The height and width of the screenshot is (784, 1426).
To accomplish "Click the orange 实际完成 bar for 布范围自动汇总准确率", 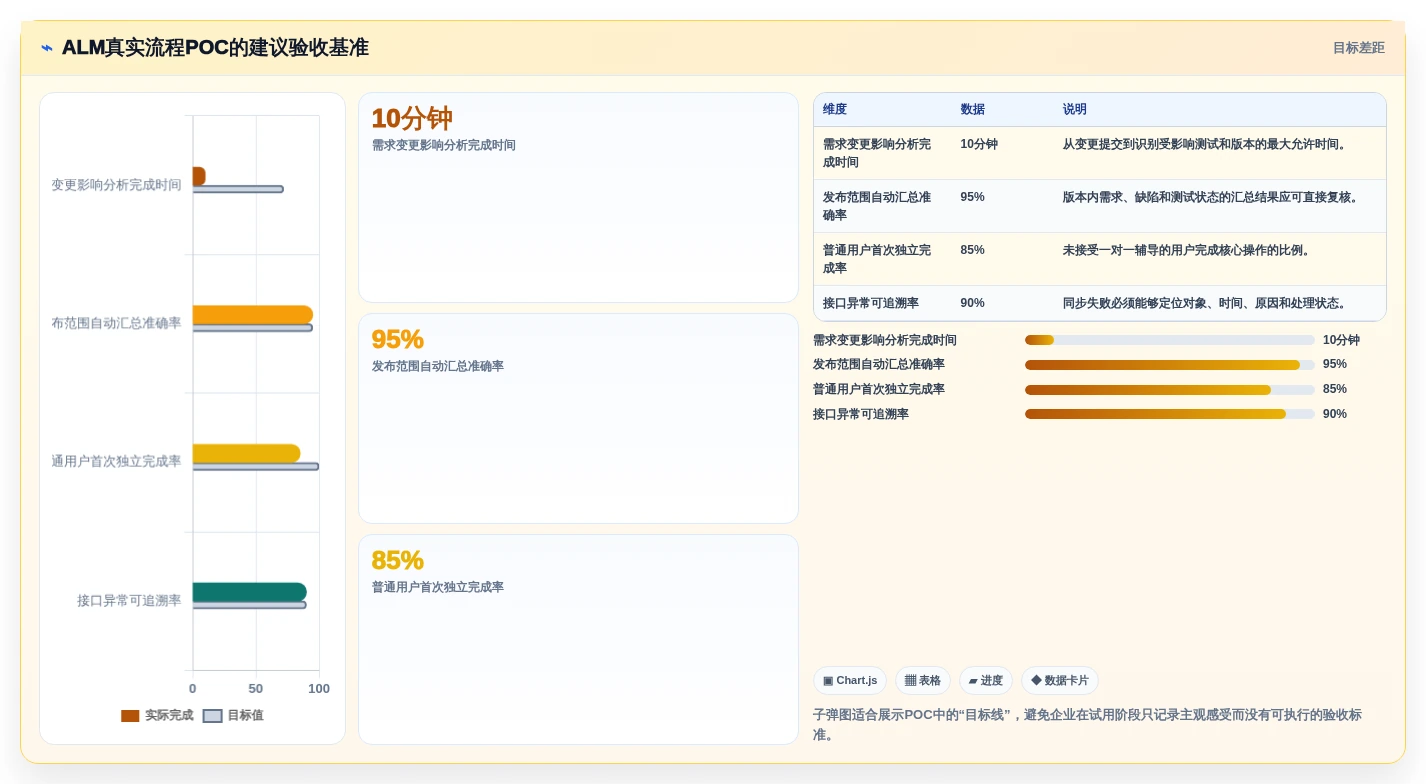I will pyautogui.click(x=253, y=314).
